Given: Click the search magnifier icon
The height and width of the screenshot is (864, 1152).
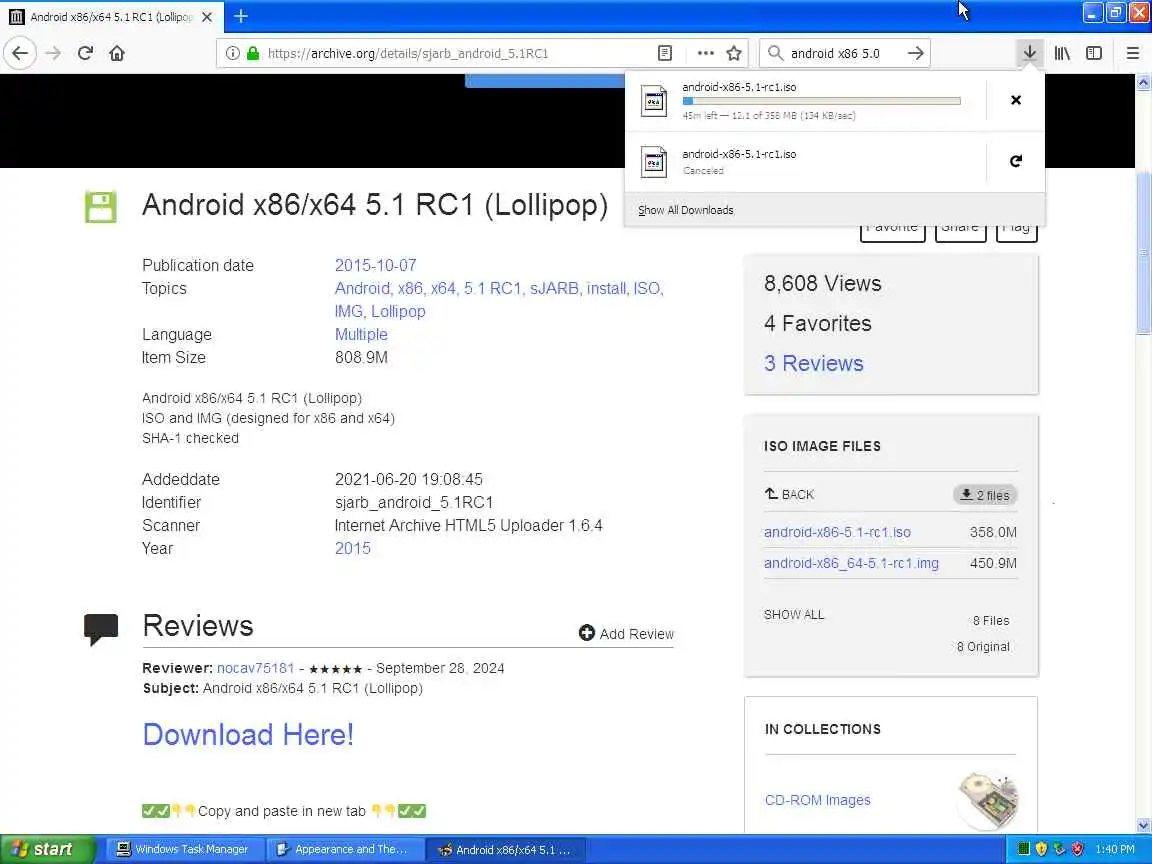Looking at the screenshot, I should (775, 53).
